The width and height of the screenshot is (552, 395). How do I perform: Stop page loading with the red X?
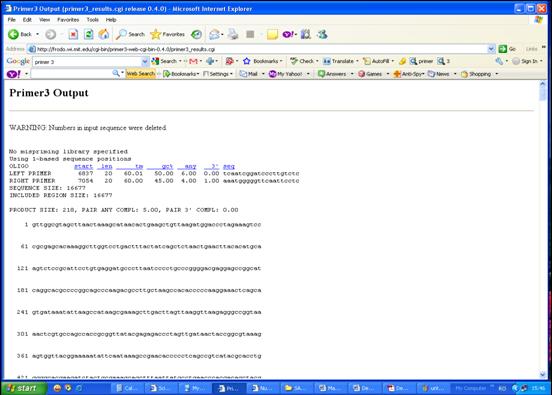coord(73,34)
